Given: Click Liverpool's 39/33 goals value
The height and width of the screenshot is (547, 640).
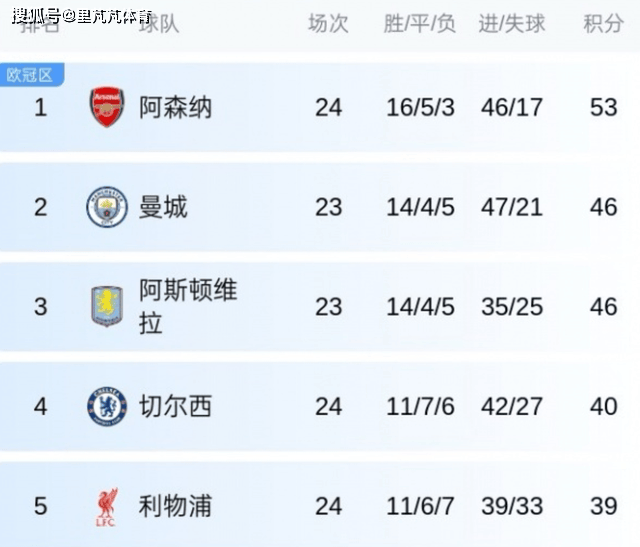Looking at the screenshot, I should click(x=512, y=506).
